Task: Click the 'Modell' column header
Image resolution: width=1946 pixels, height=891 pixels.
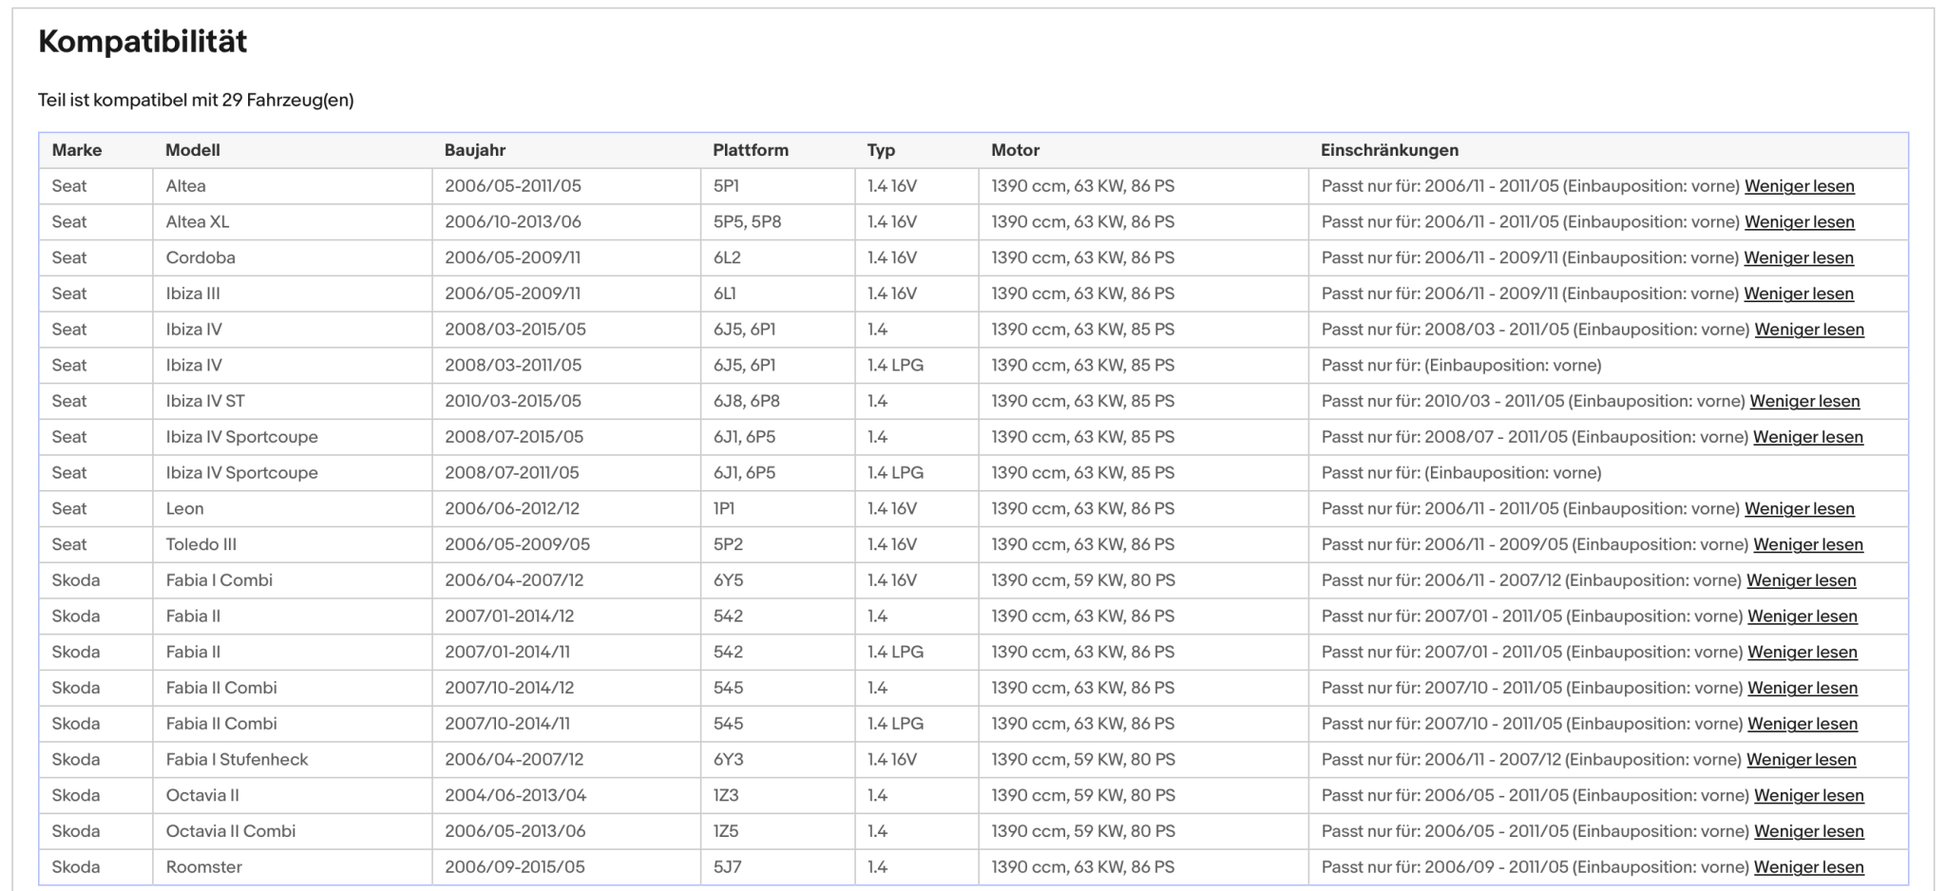Action: pyautogui.click(x=192, y=150)
